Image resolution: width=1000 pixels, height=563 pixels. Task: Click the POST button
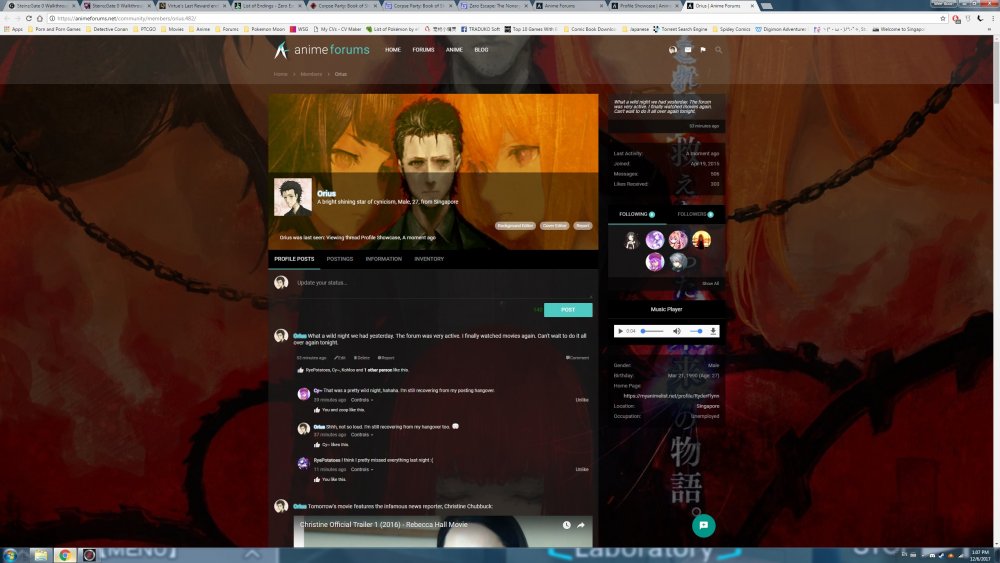coord(568,310)
